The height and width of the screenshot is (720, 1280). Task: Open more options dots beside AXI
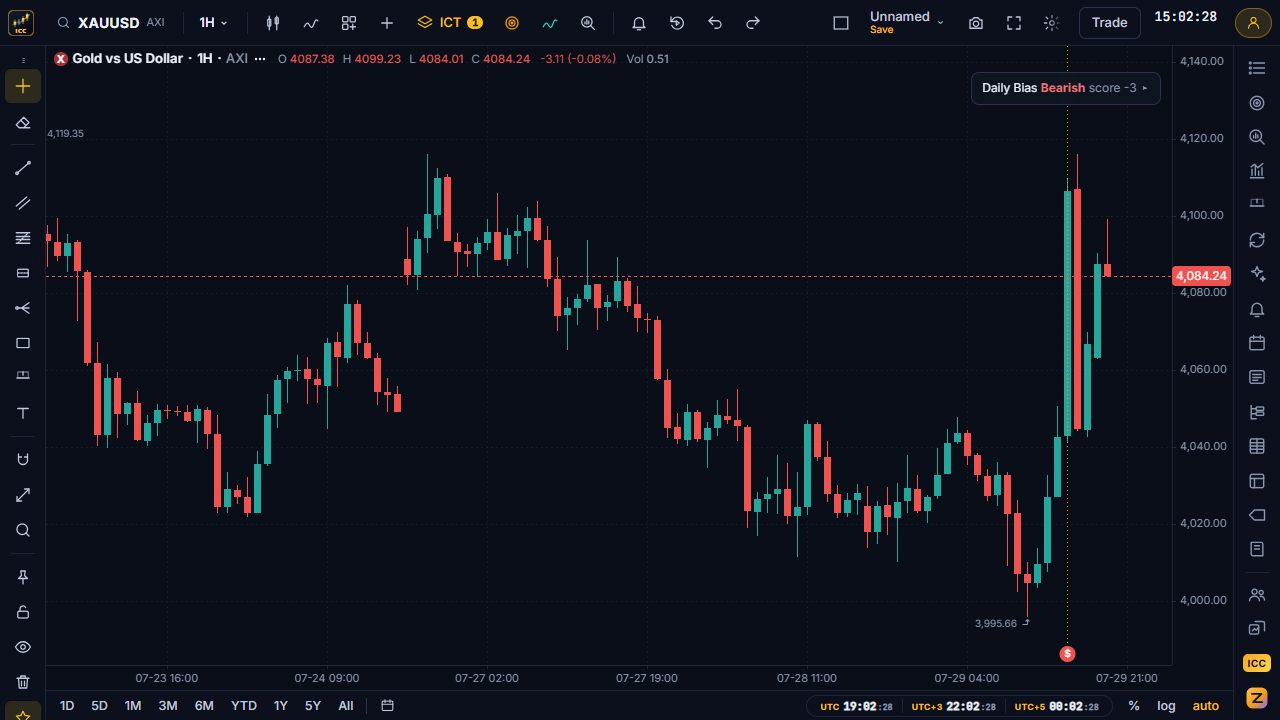coord(260,59)
